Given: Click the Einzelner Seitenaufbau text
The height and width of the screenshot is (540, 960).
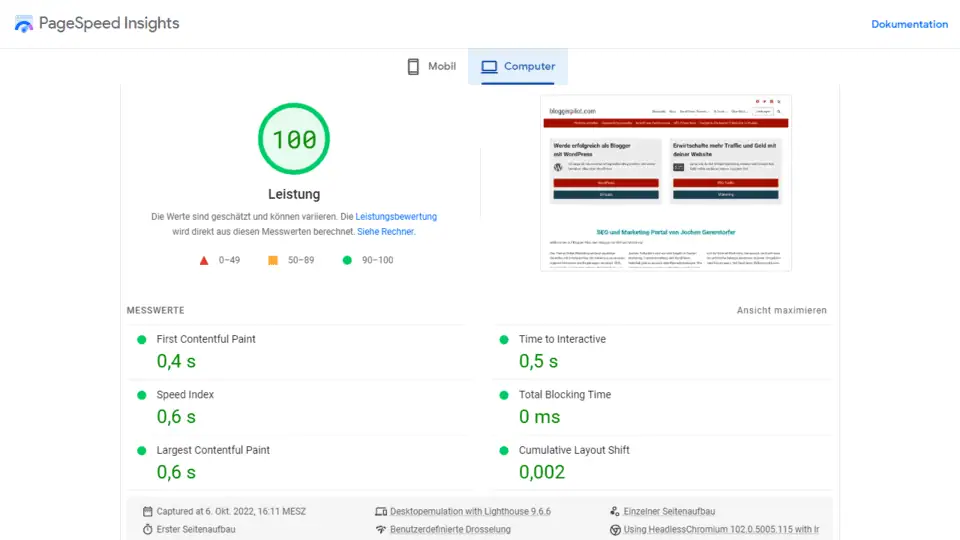Looking at the screenshot, I should click(x=669, y=511).
